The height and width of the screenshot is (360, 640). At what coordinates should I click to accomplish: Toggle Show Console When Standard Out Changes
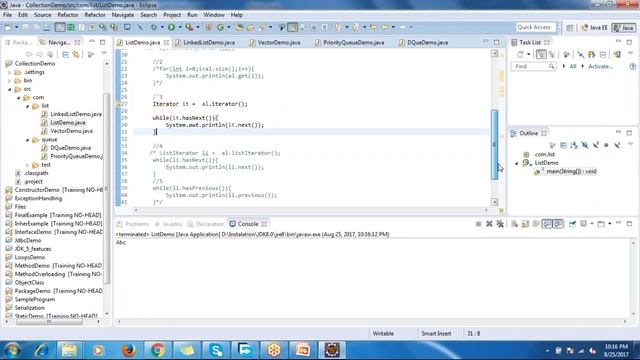click(547, 224)
